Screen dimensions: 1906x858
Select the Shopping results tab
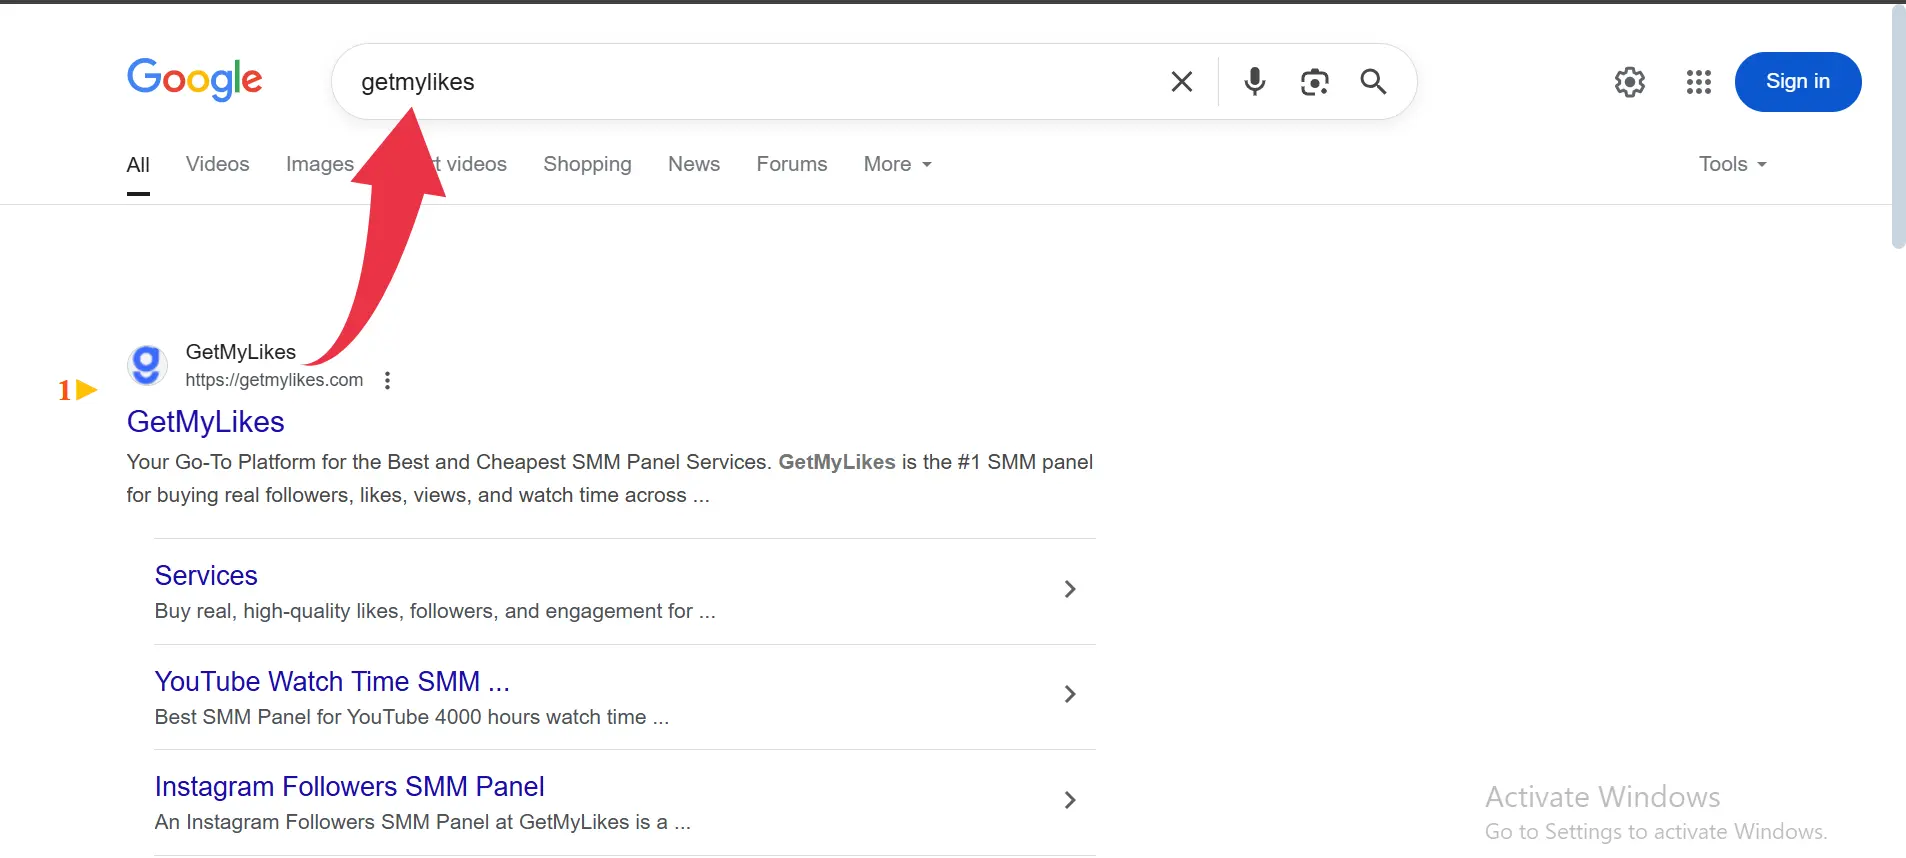587,164
